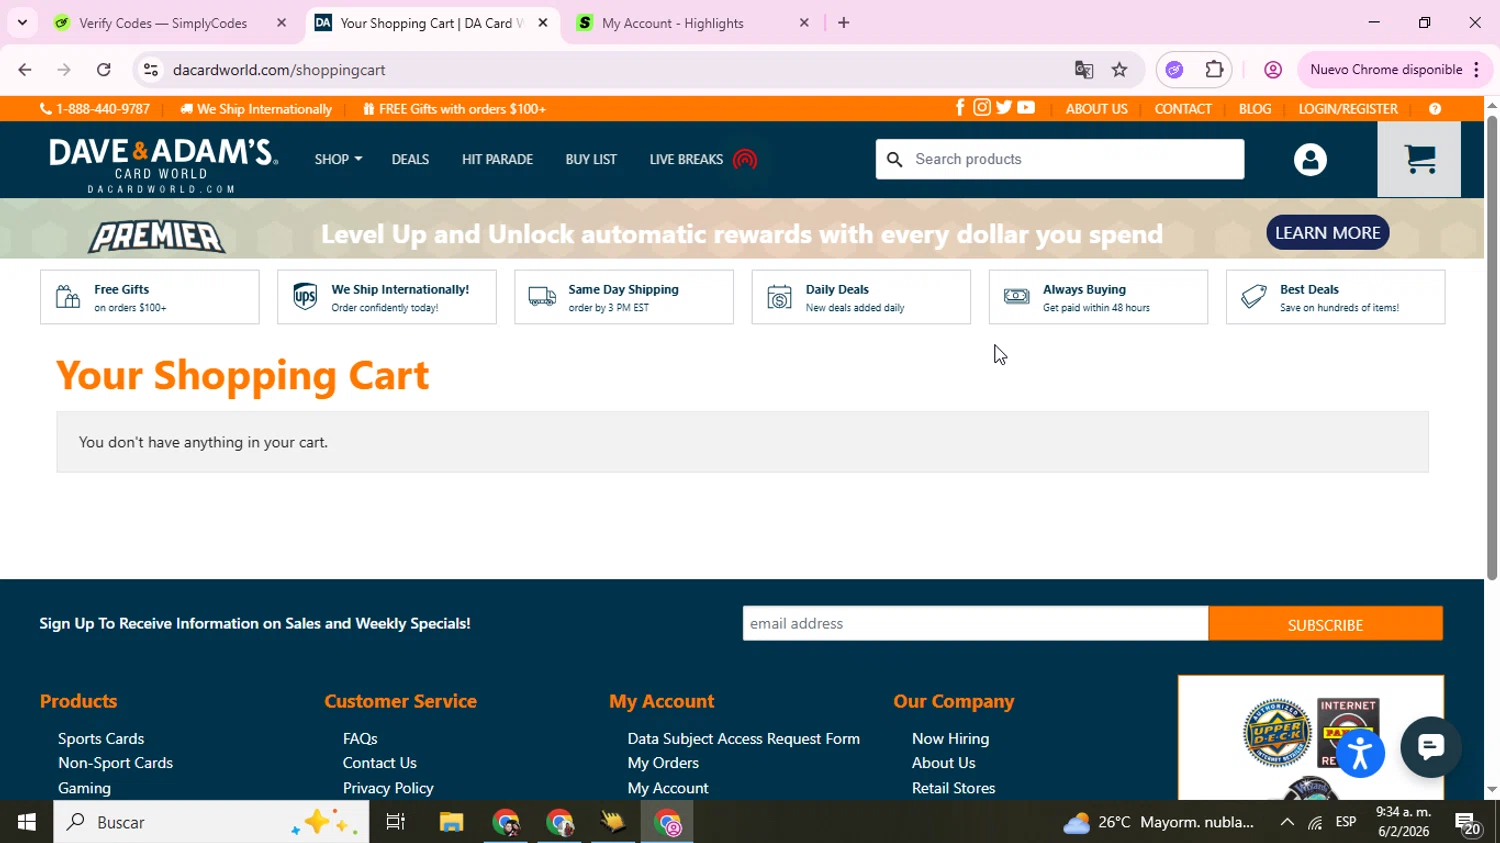The image size is (1500, 843).
Task: Open Data Subject Access Request Form link
Action: pos(743,738)
